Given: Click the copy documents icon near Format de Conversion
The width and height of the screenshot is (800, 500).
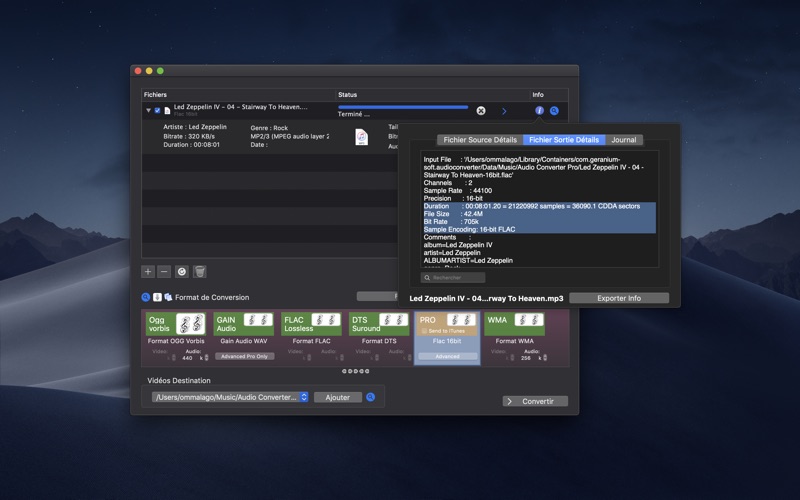Looking at the screenshot, I should pos(168,297).
